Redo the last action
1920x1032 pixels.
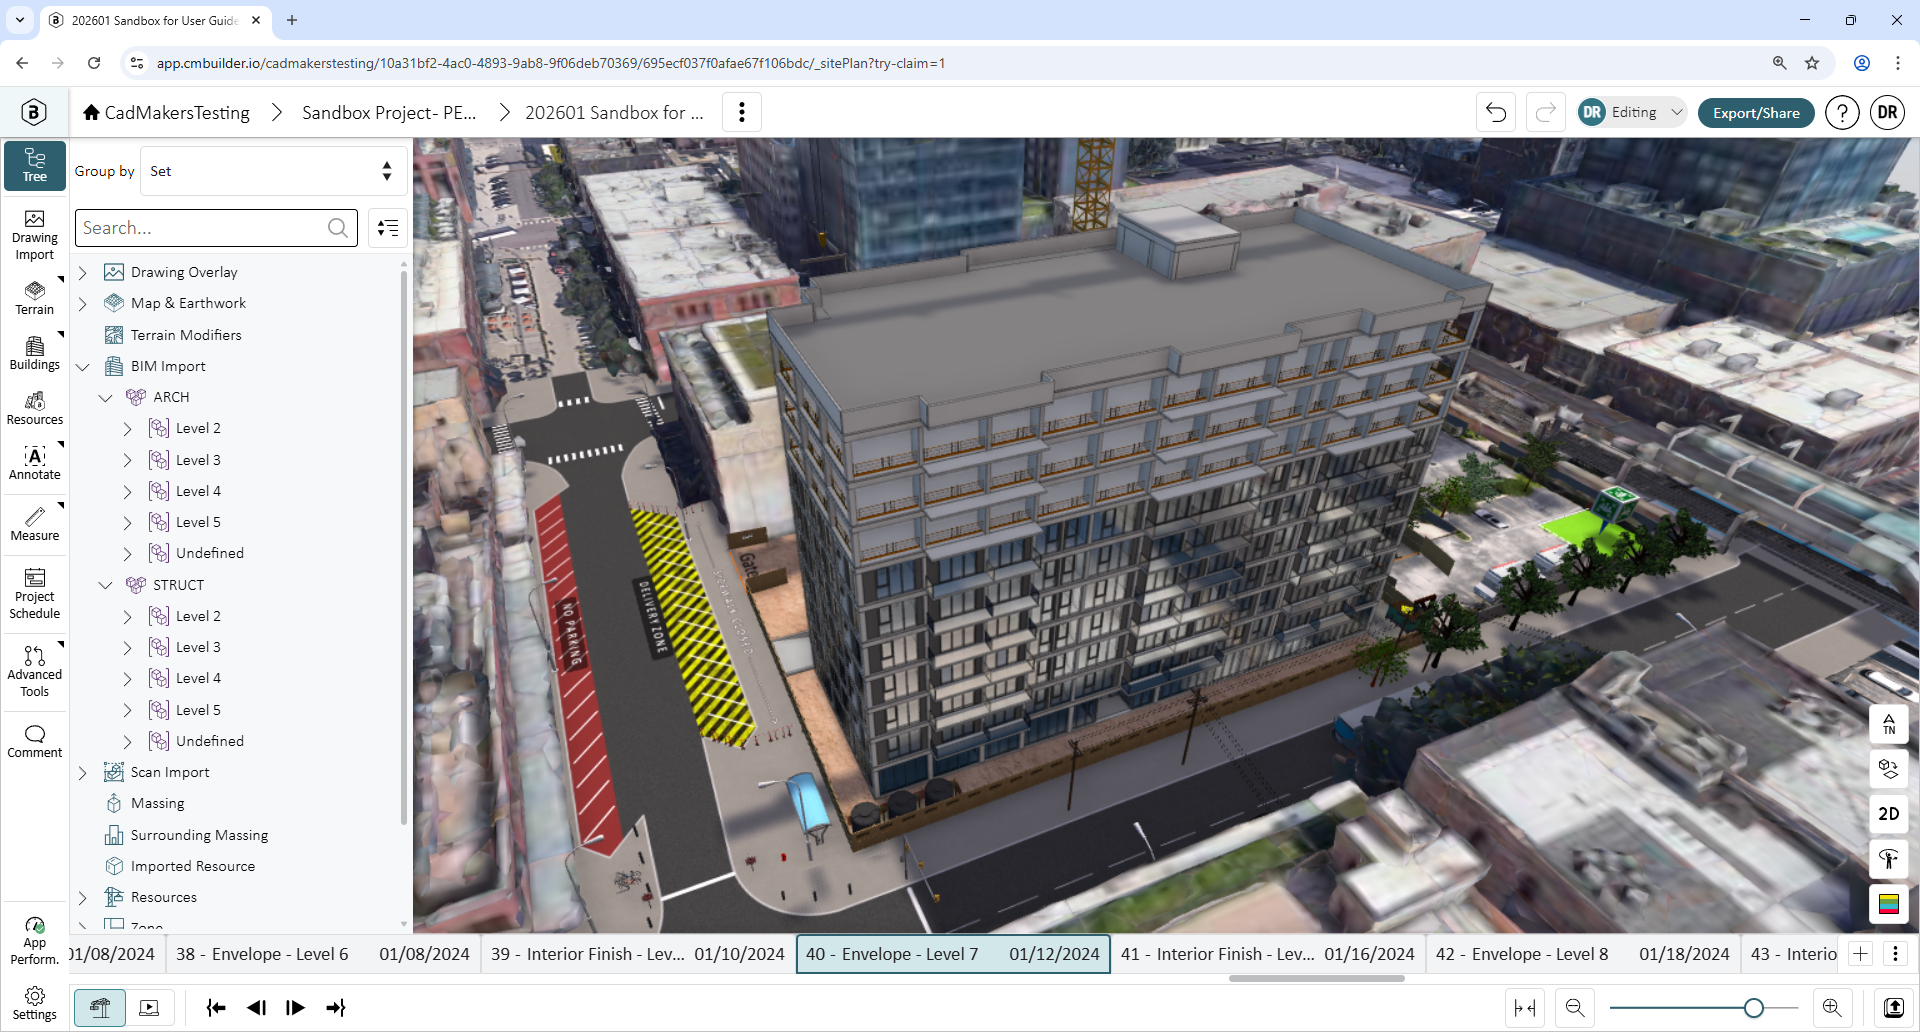(x=1545, y=112)
